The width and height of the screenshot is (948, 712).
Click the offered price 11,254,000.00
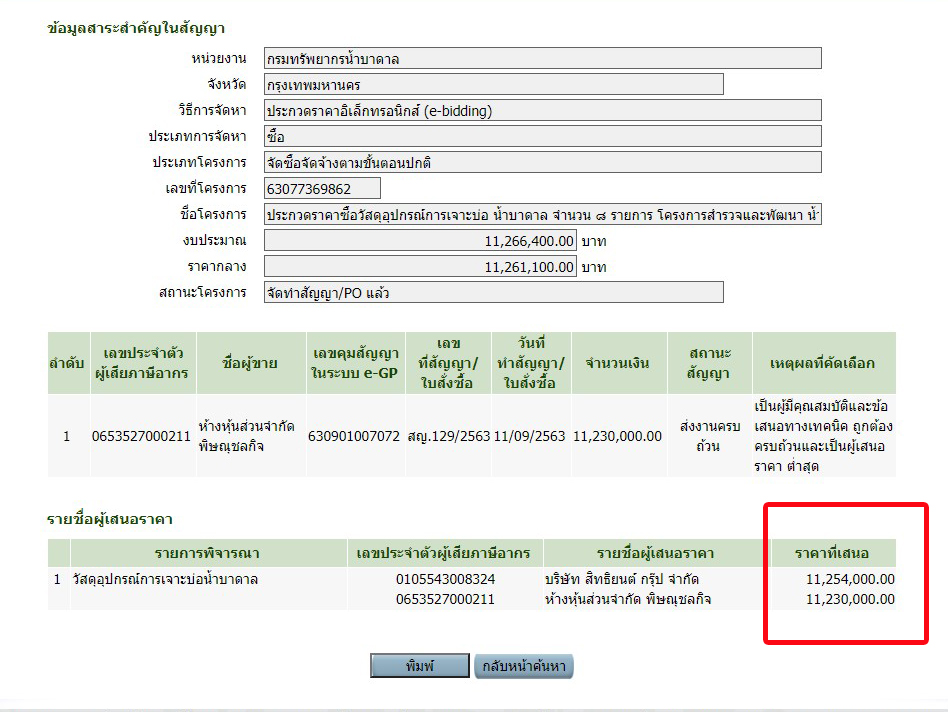[x=849, y=579]
